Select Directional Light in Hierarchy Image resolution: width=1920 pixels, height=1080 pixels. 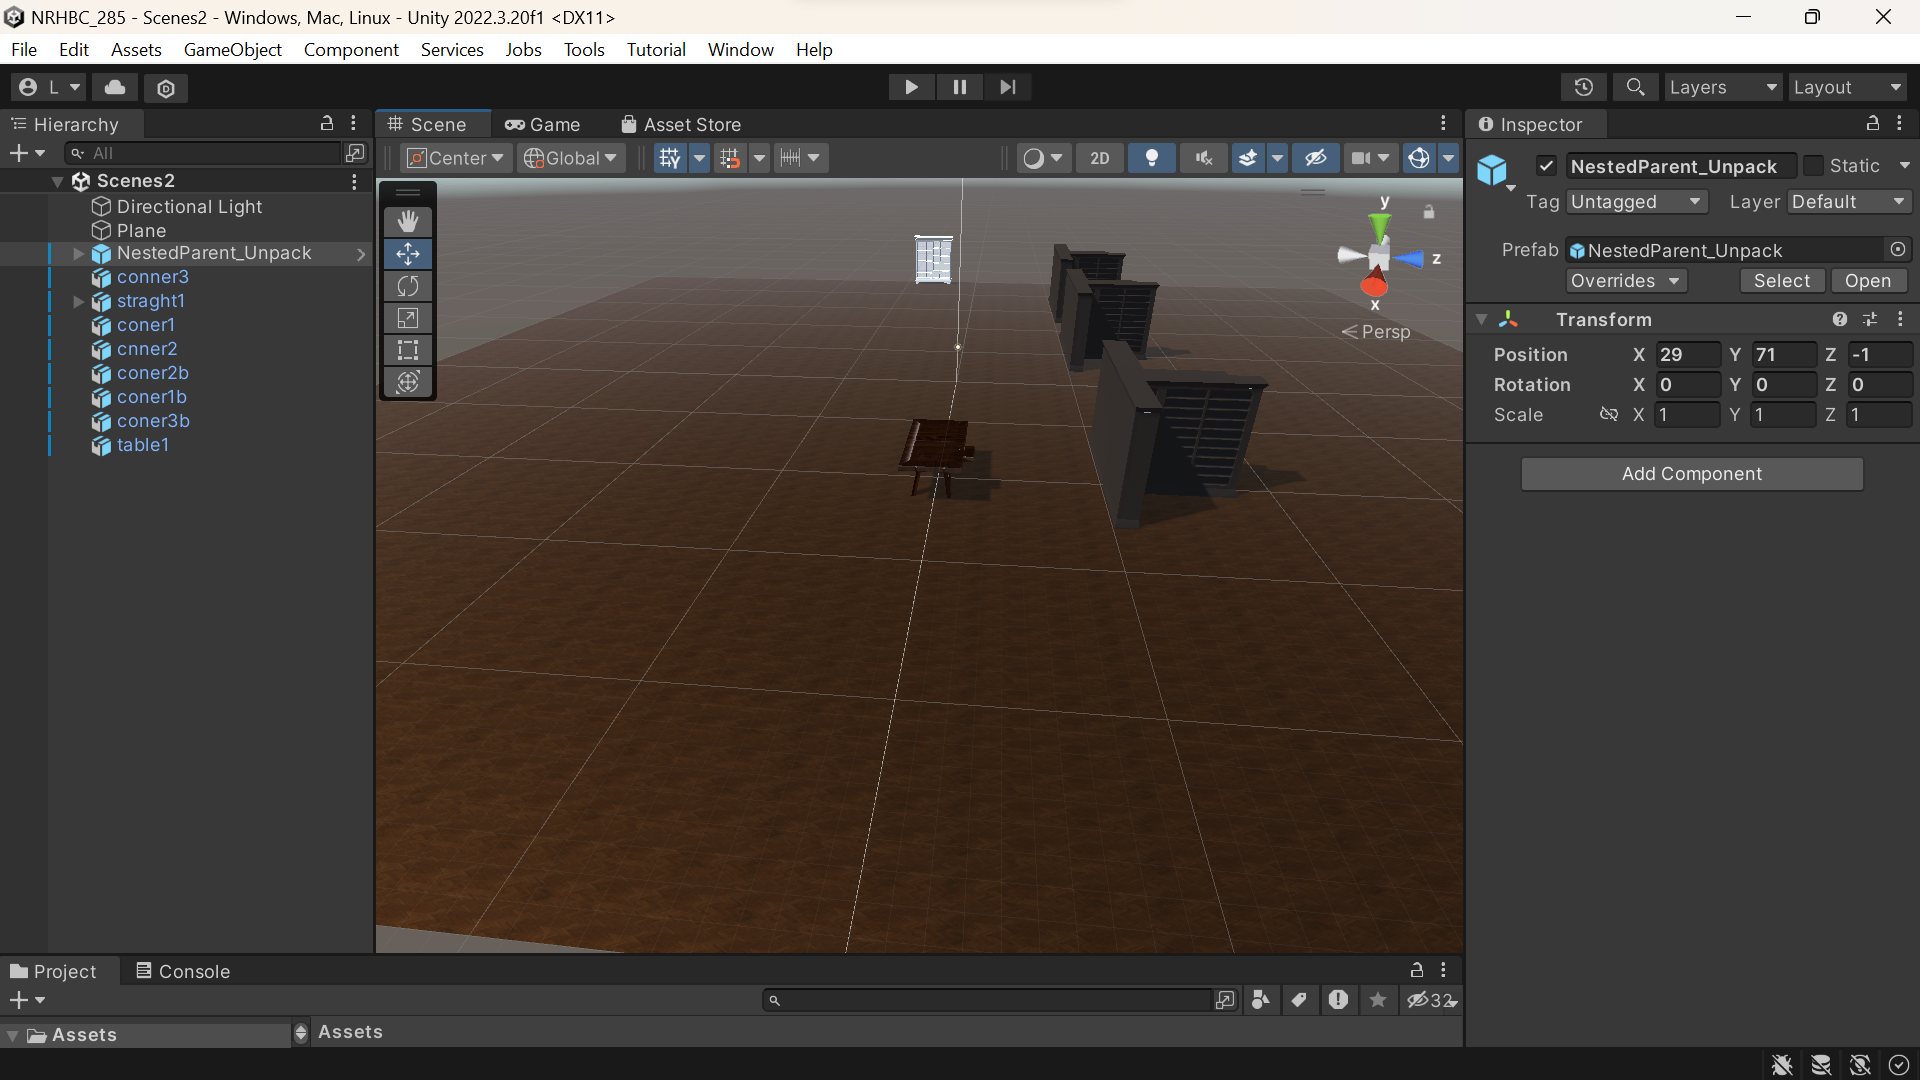pos(189,206)
